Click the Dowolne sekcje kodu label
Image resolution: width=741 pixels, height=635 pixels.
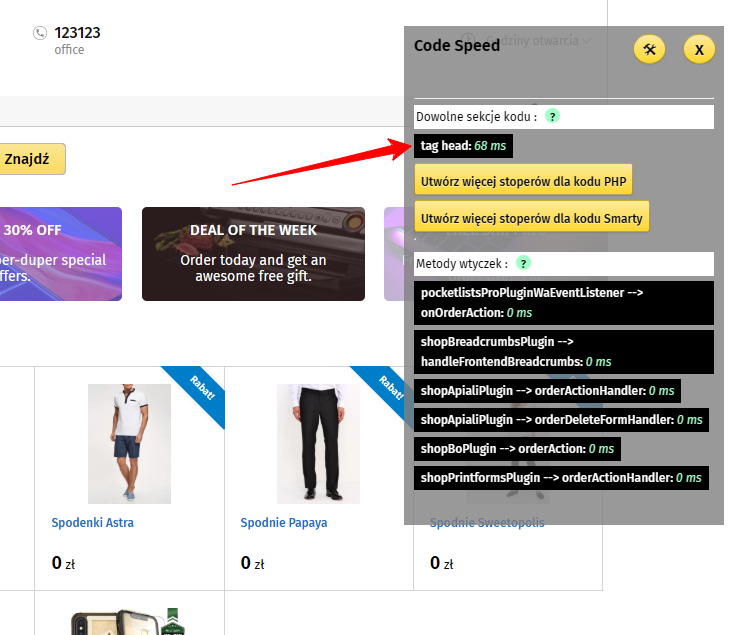pyautogui.click(x=476, y=117)
